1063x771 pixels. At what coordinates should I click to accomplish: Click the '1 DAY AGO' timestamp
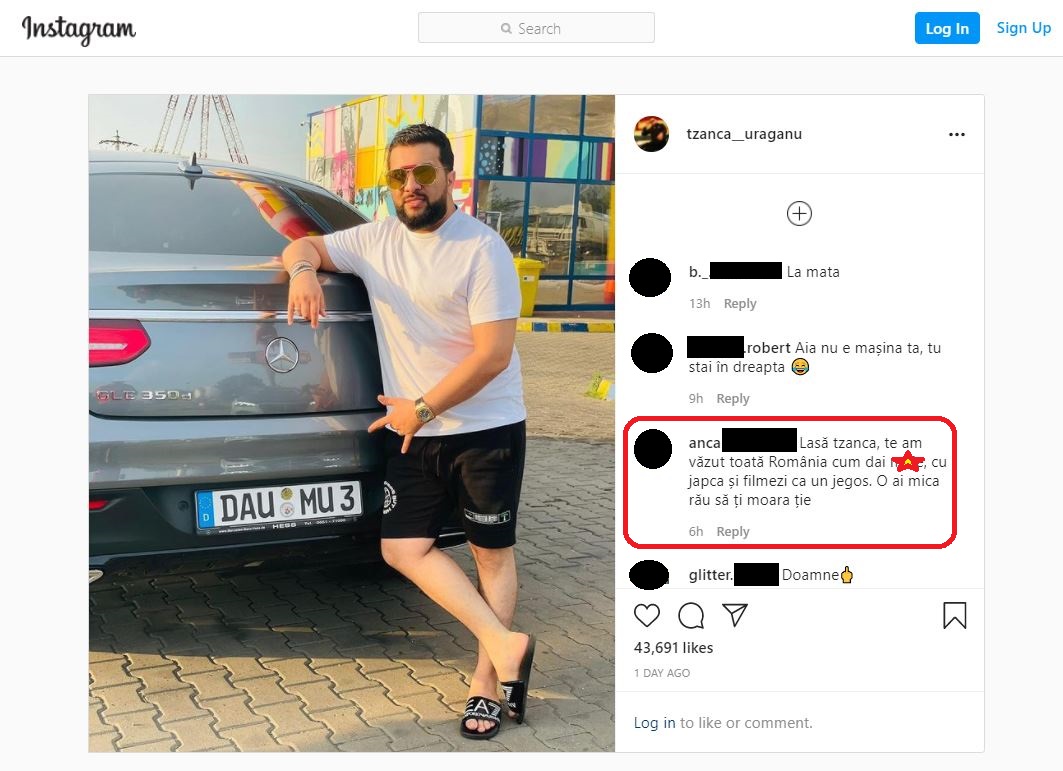pyautogui.click(x=662, y=673)
